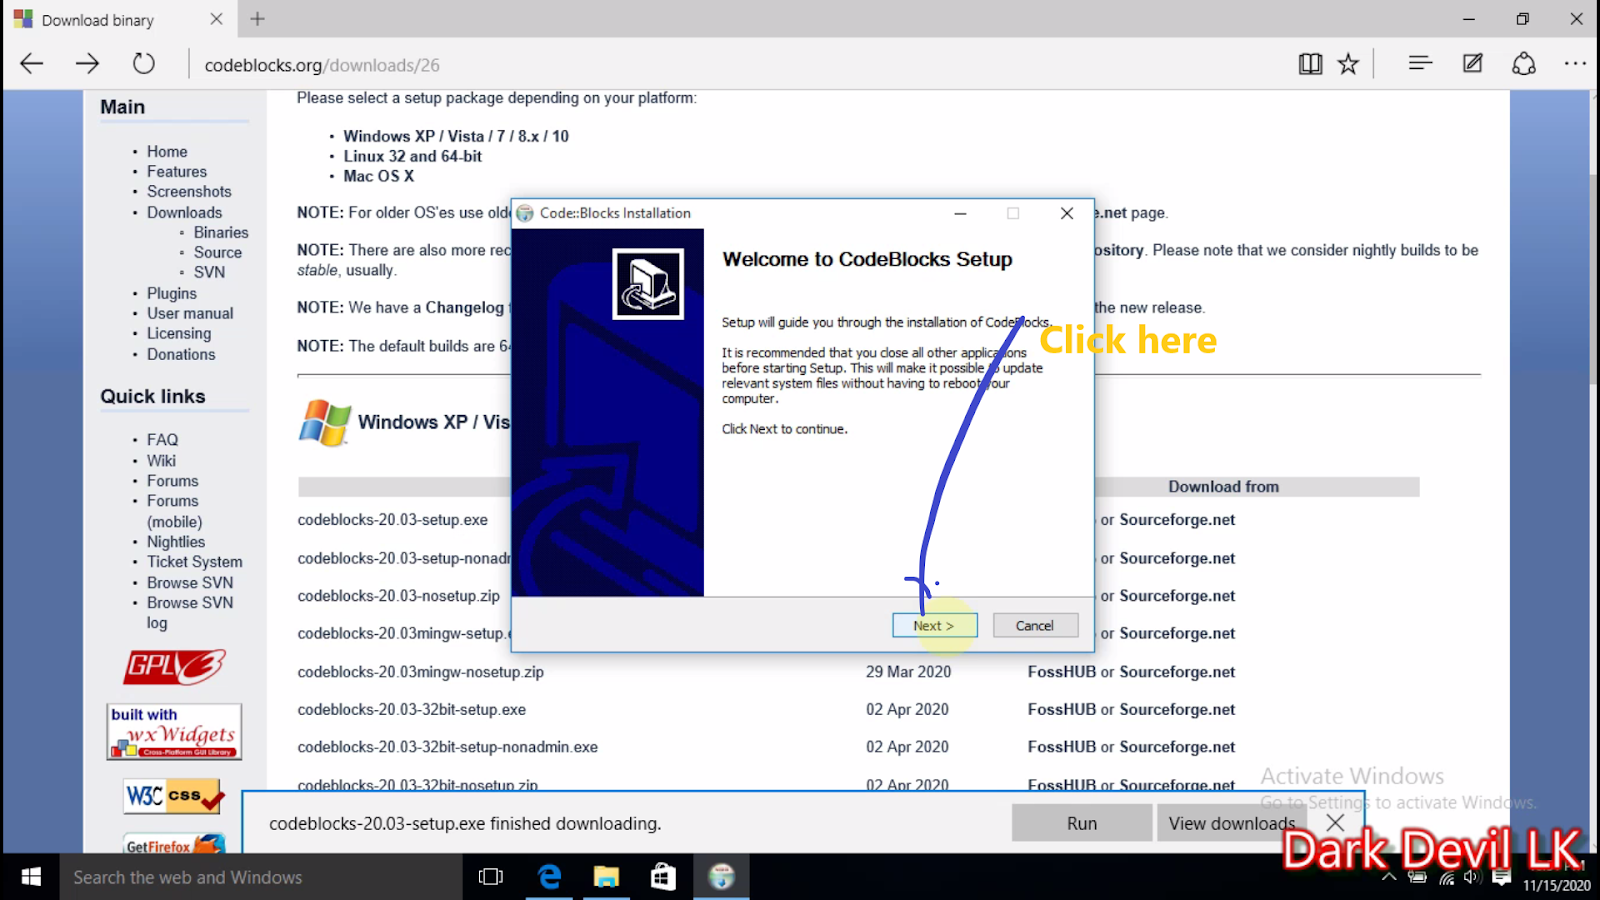Run the downloaded setup file
The image size is (1600, 900).
tap(1082, 823)
